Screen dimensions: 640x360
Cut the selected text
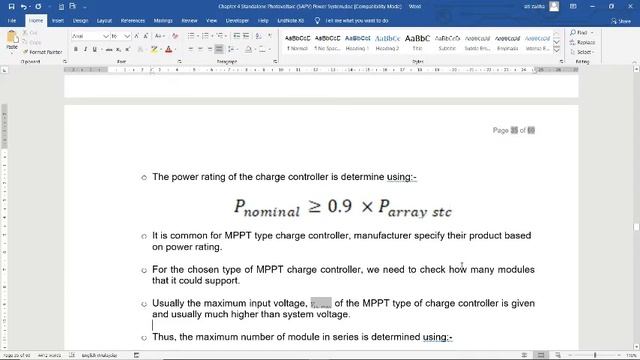pyautogui.click(x=30, y=33)
